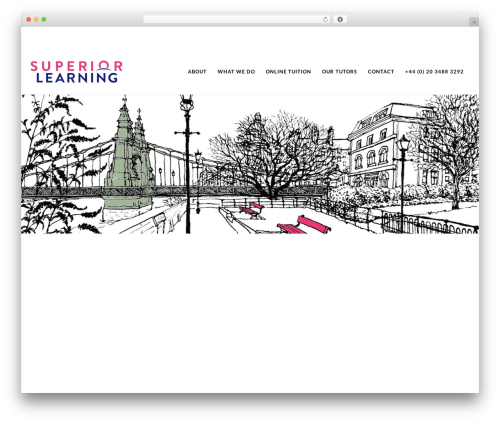
Task: Open the About menu item
Action: (x=197, y=72)
